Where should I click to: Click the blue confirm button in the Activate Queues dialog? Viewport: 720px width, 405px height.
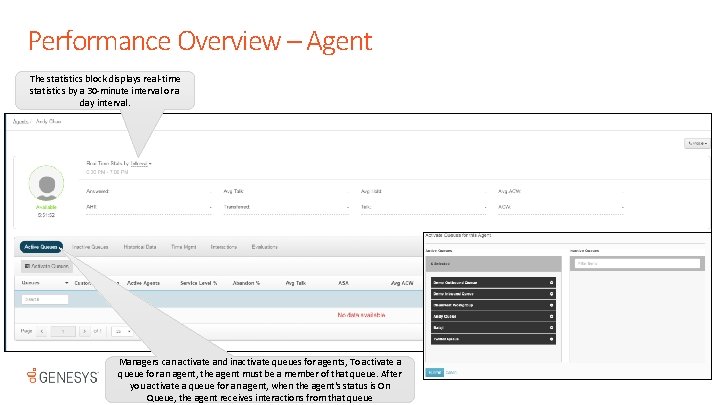[x=434, y=372]
